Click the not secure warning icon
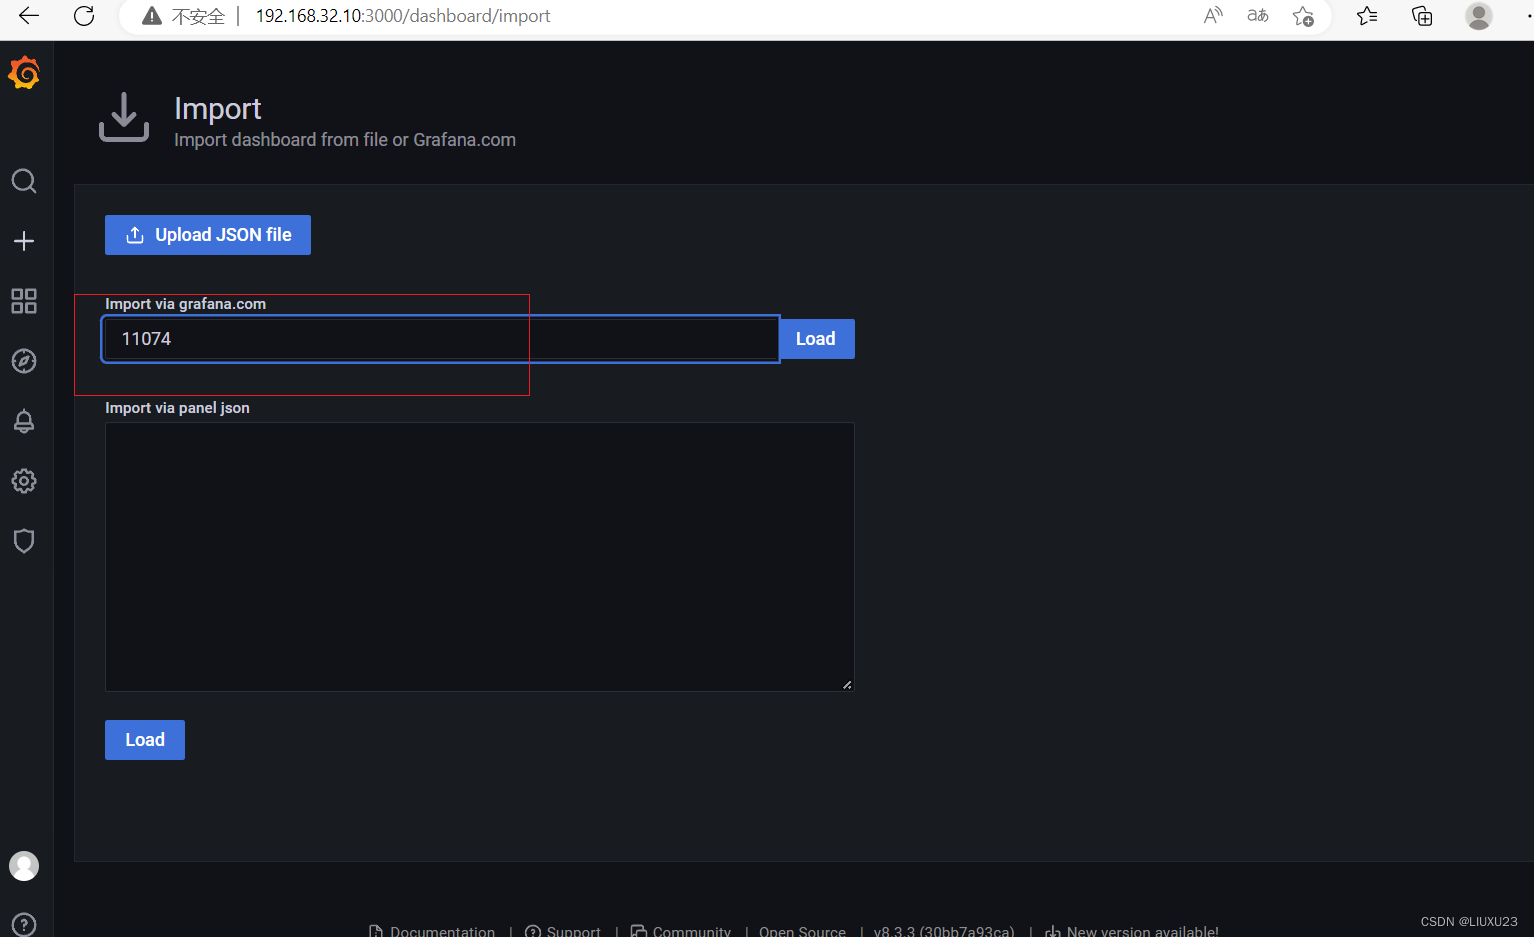 click(152, 16)
